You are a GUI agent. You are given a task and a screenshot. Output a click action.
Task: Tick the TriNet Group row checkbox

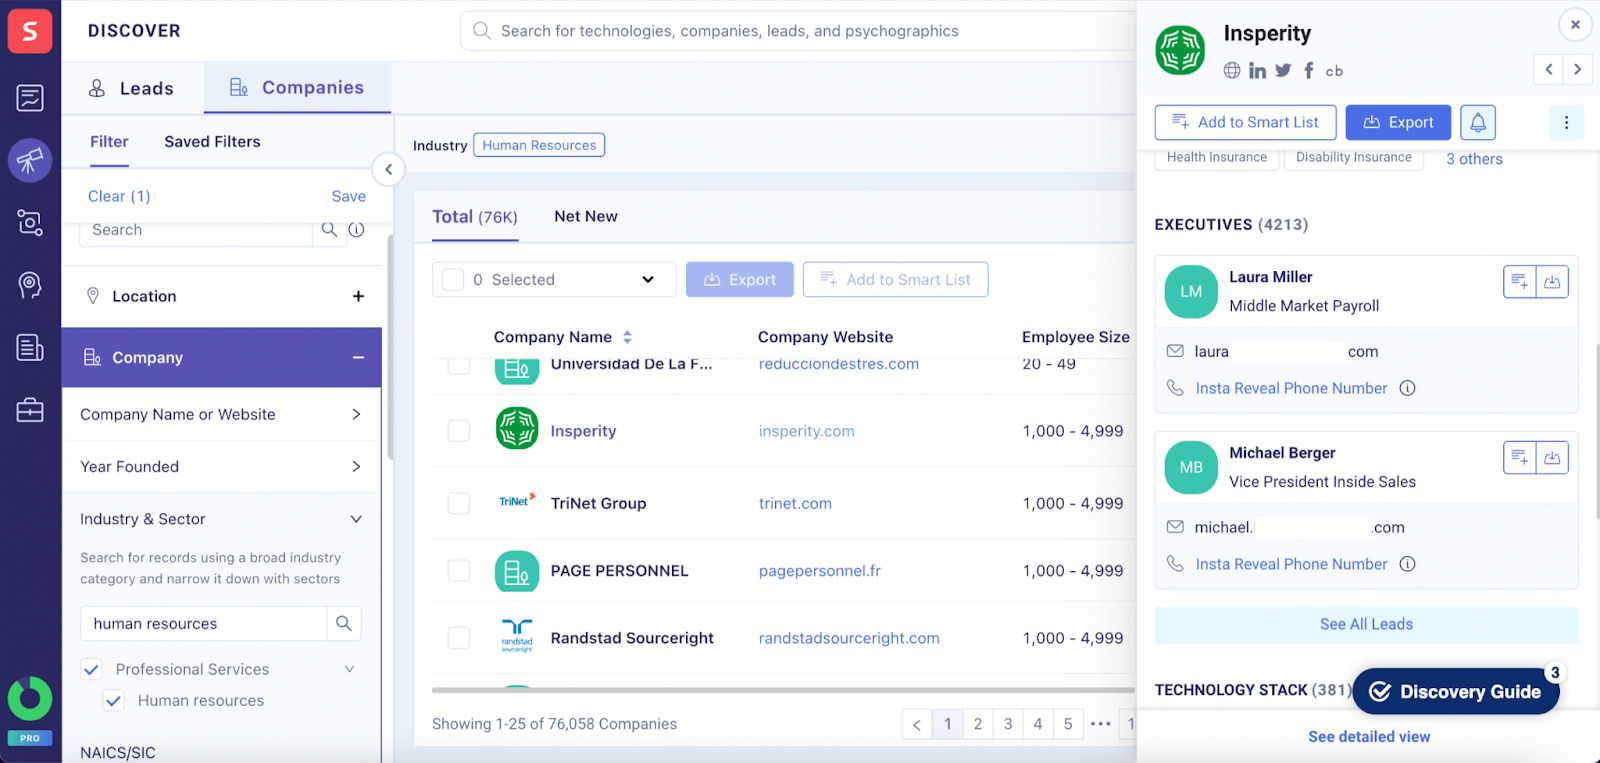(459, 503)
